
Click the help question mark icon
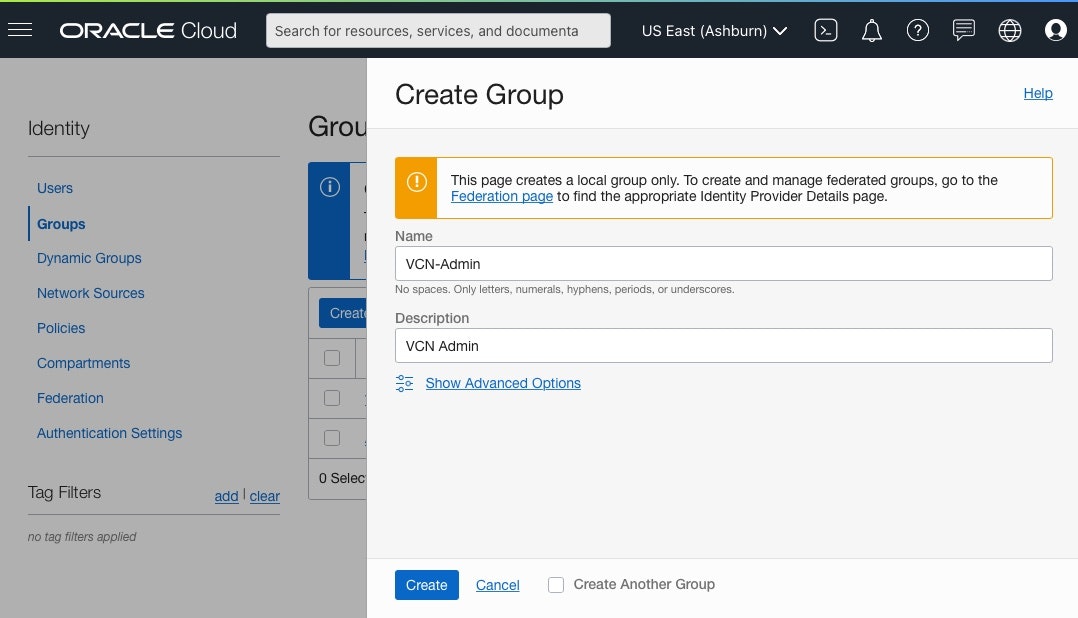[917, 30]
